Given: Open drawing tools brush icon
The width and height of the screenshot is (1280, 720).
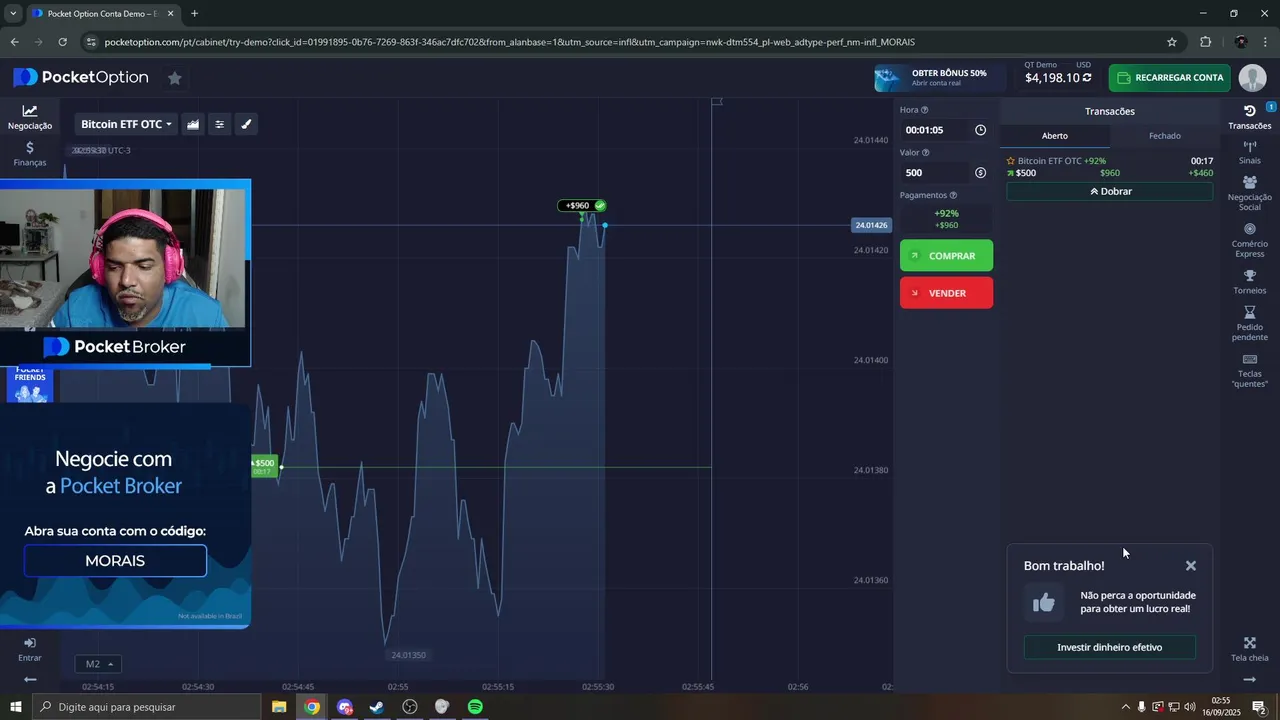Looking at the screenshot, I should (x=247, y=124).
